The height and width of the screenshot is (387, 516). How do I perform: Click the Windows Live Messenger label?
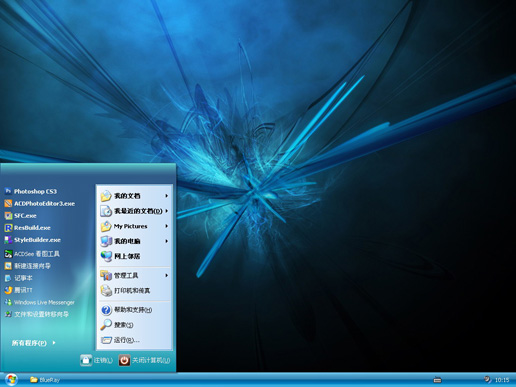44,302
